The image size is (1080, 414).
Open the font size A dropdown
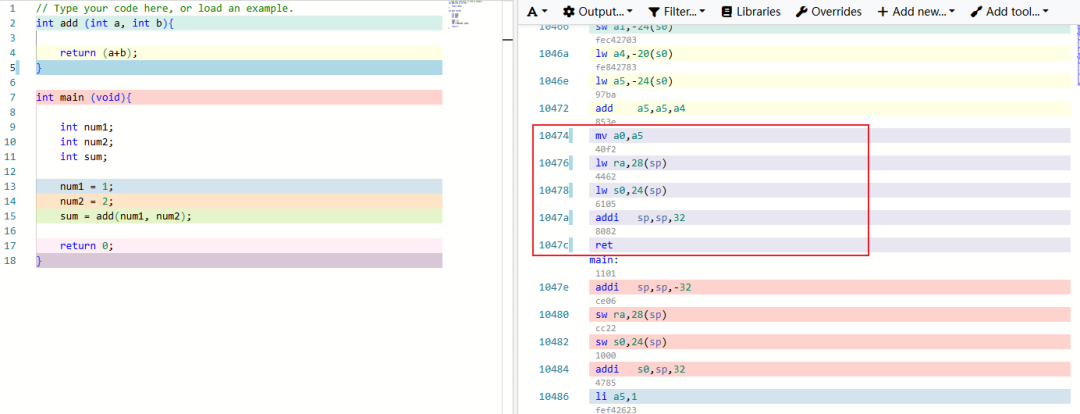(537, 12)
